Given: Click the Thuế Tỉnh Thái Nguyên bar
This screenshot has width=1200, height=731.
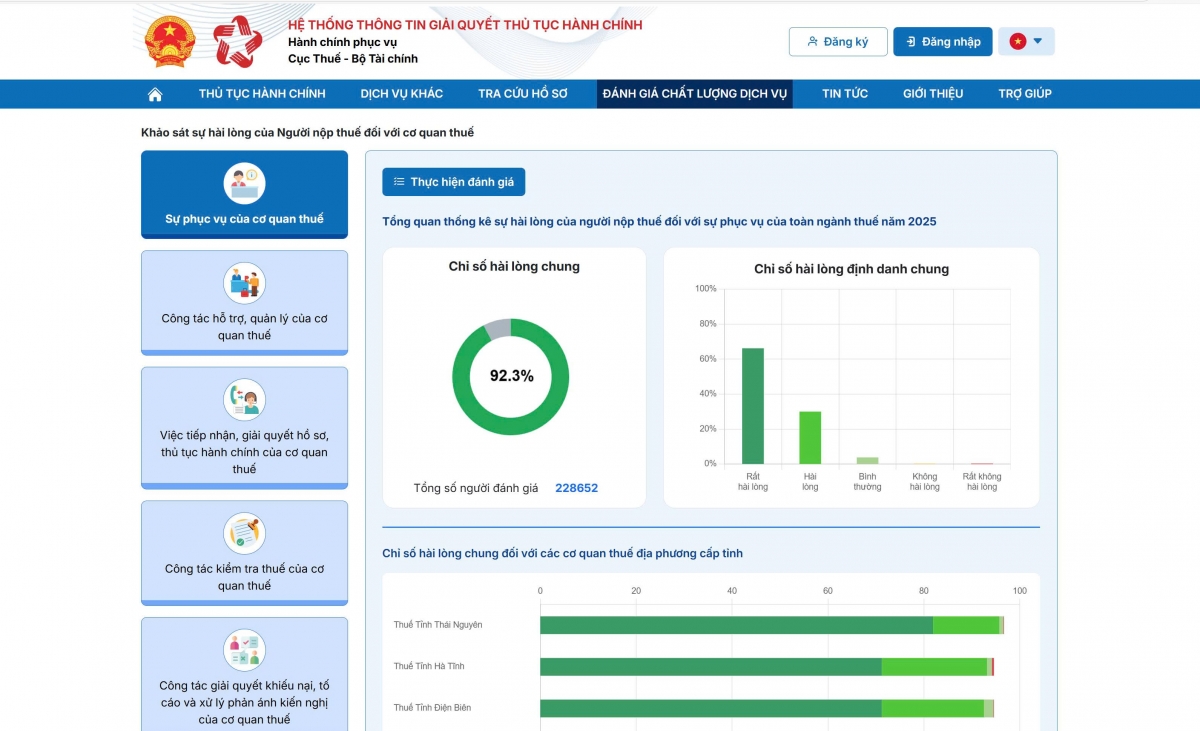Looking at the screenshot, I should coord(772,625).
